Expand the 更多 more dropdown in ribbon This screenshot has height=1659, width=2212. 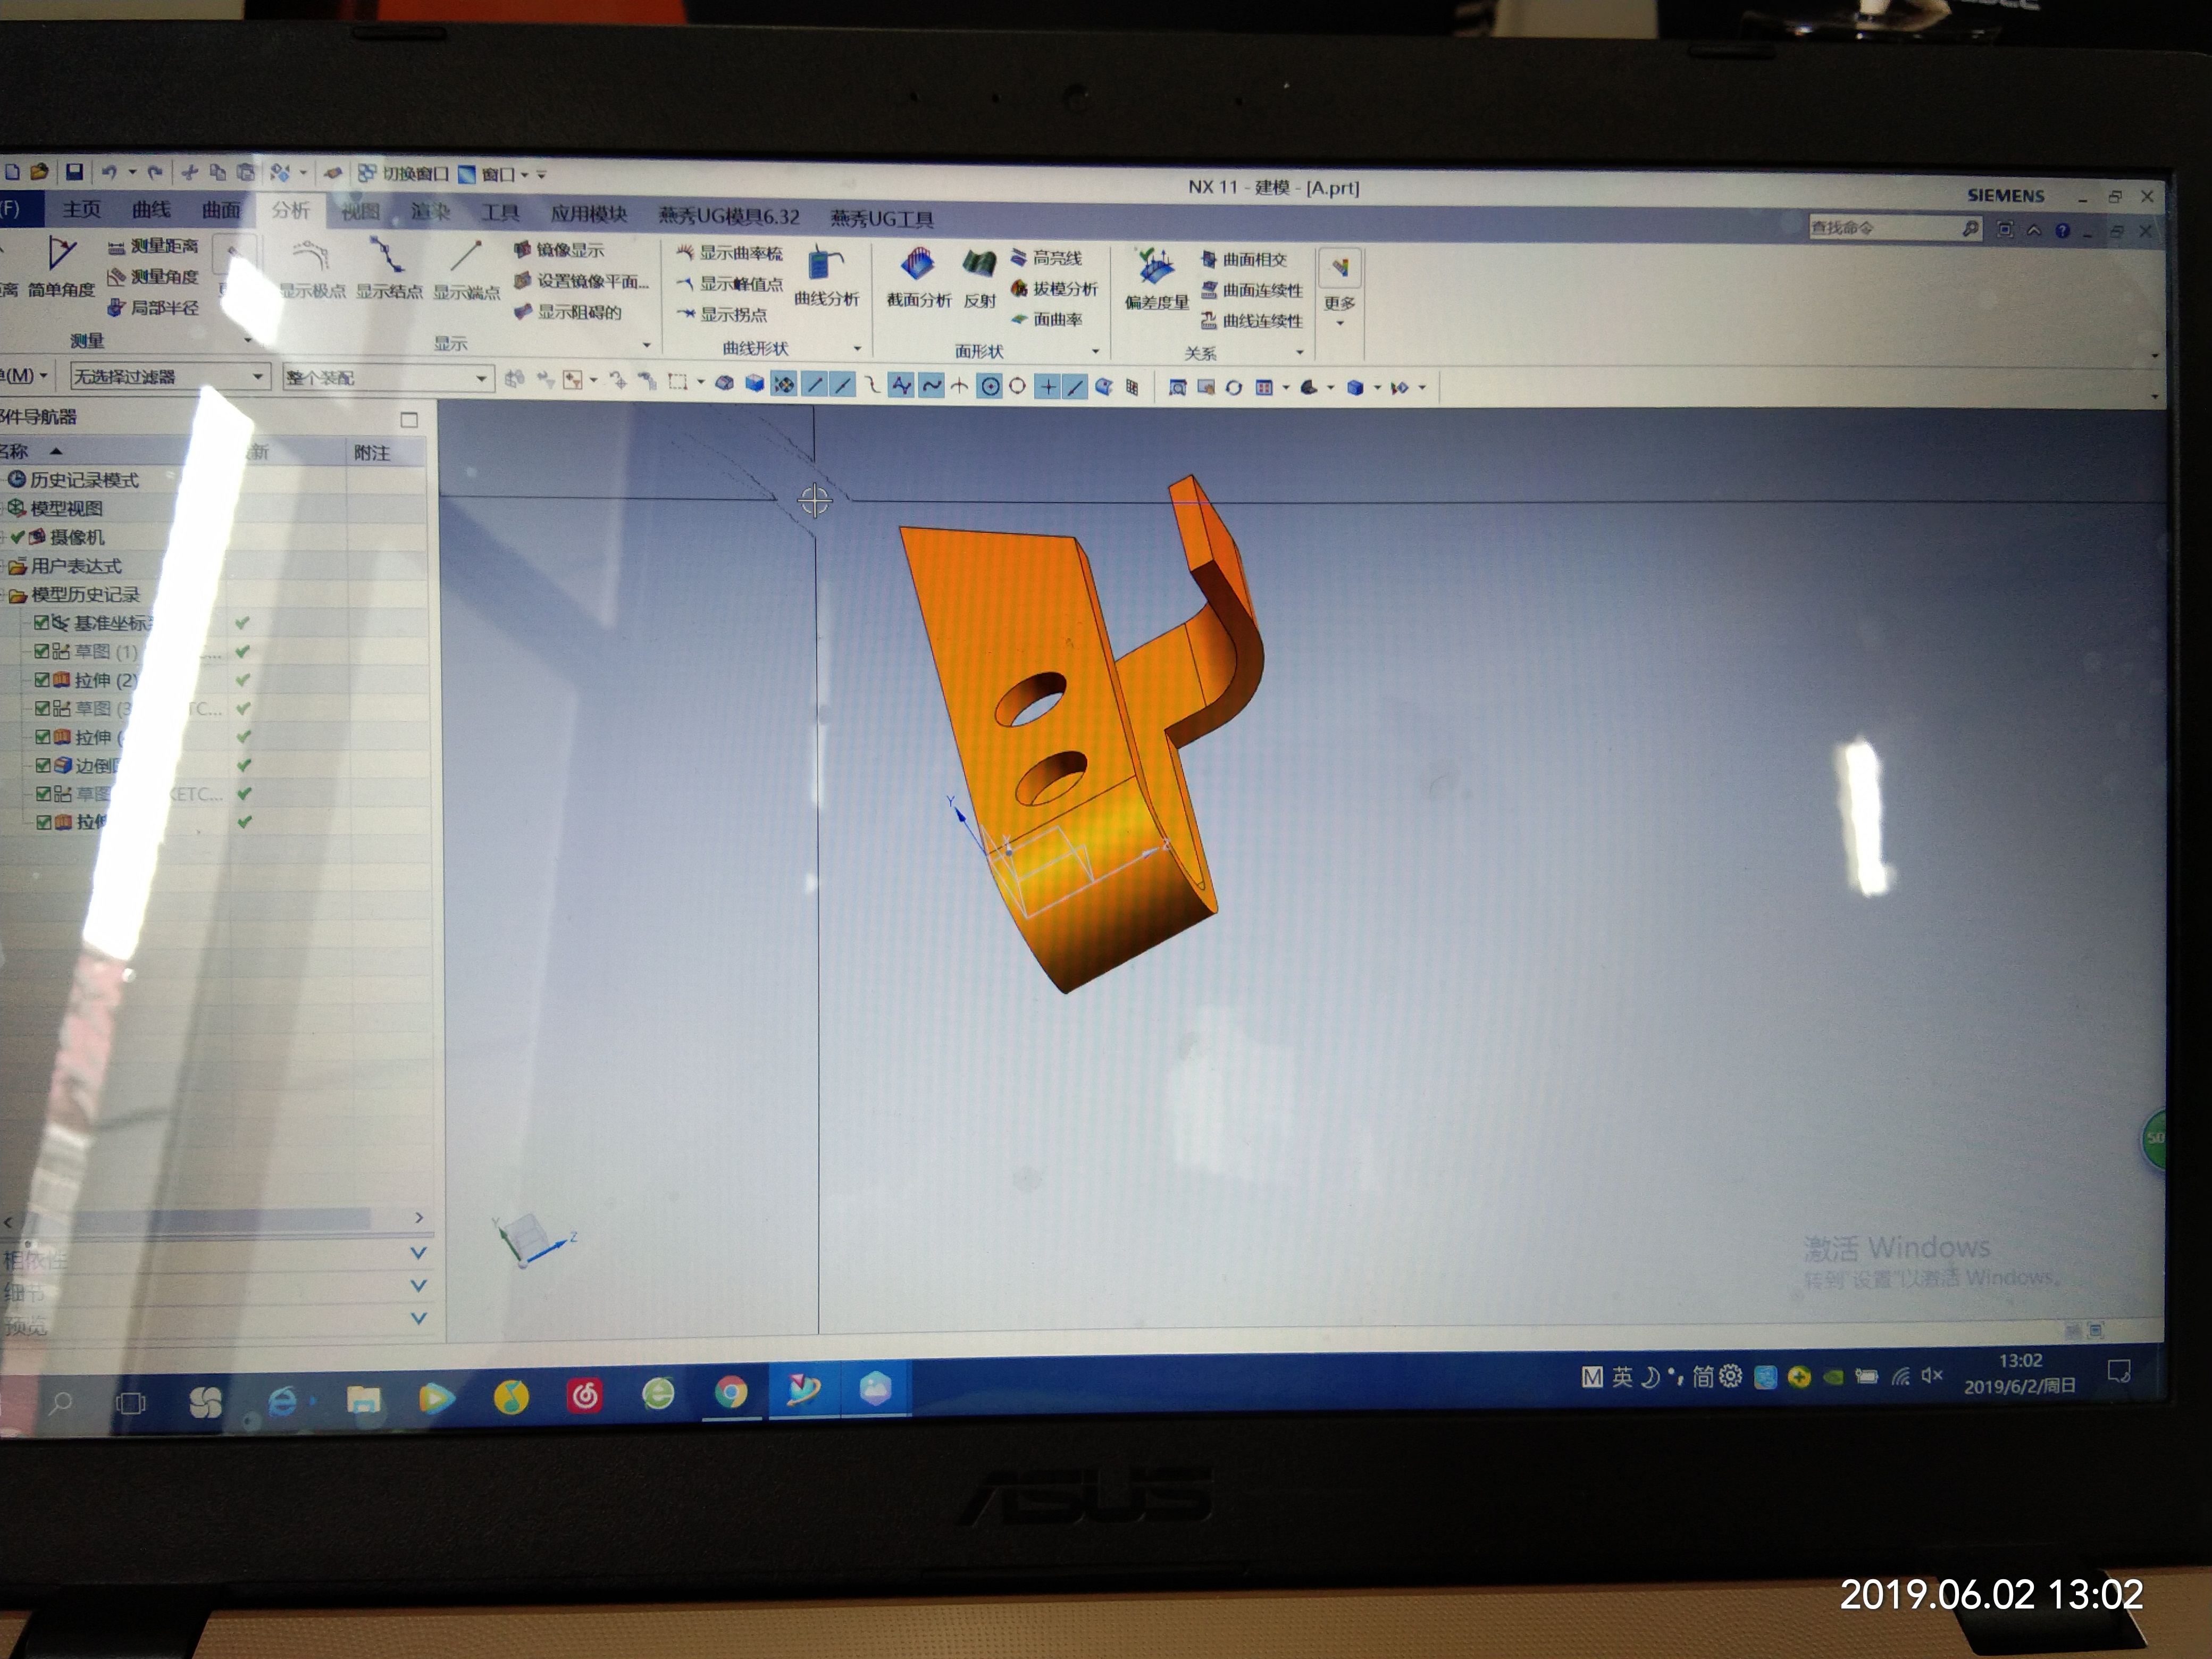1339,305
